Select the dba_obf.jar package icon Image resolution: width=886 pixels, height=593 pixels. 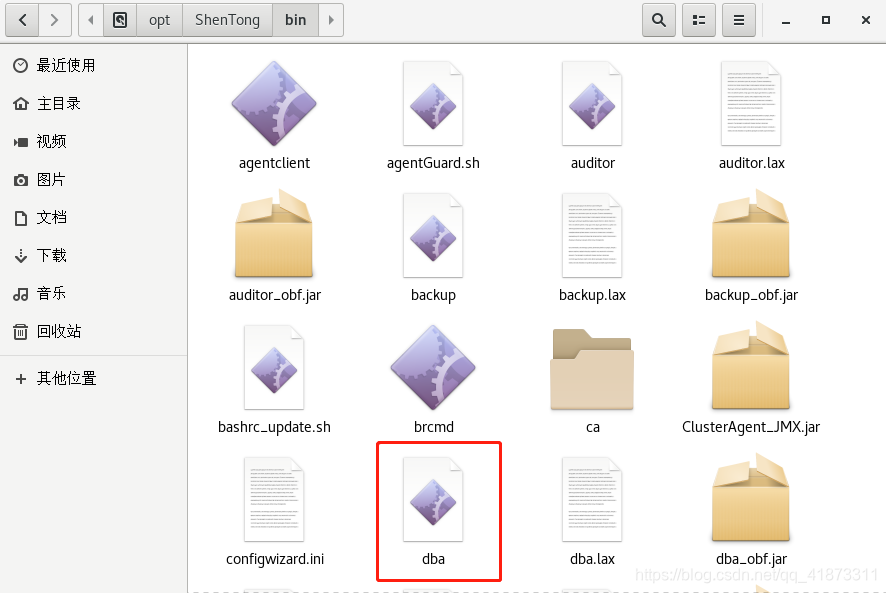point(751,498)
